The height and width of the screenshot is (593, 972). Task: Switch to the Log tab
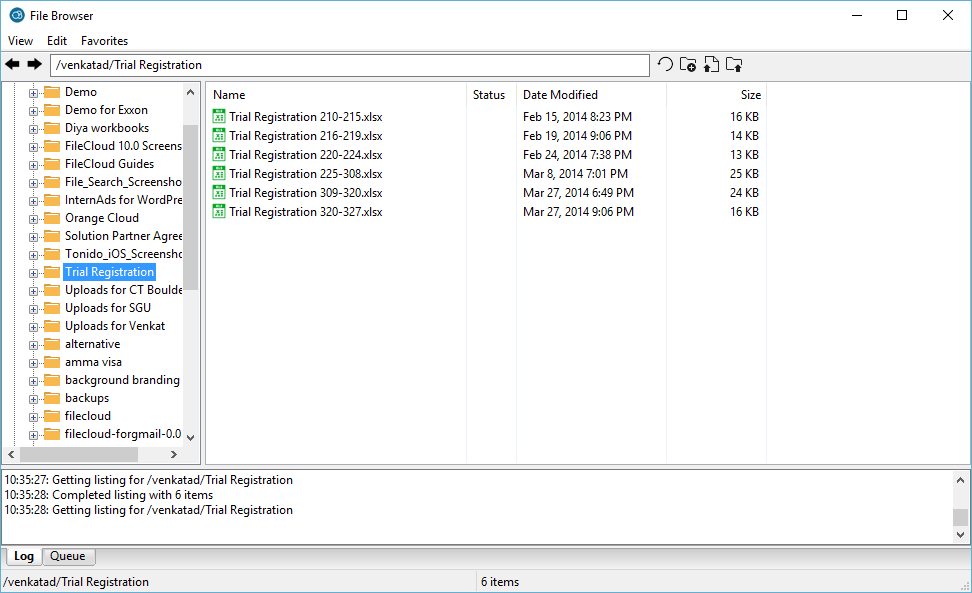coord(24,556)
